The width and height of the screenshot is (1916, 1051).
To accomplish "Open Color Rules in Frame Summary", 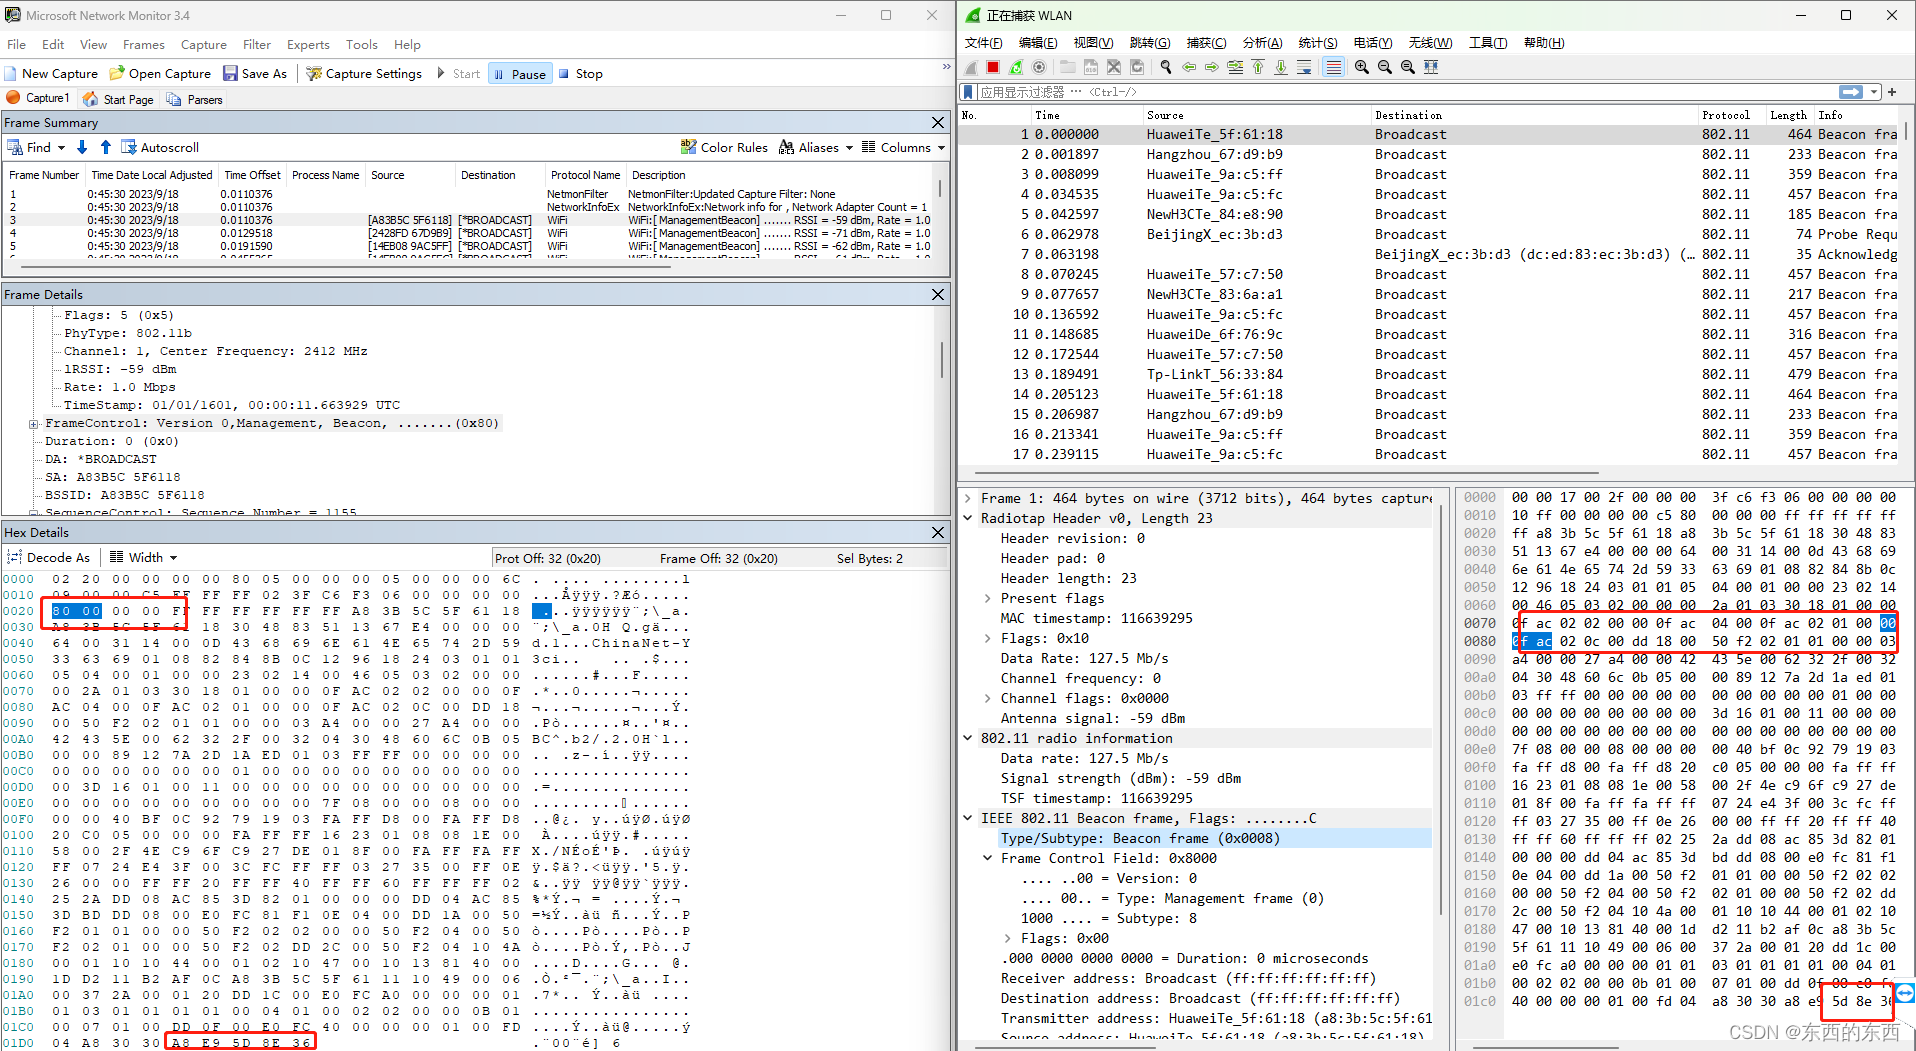I will pyautogui.click(x=724, y=147).
